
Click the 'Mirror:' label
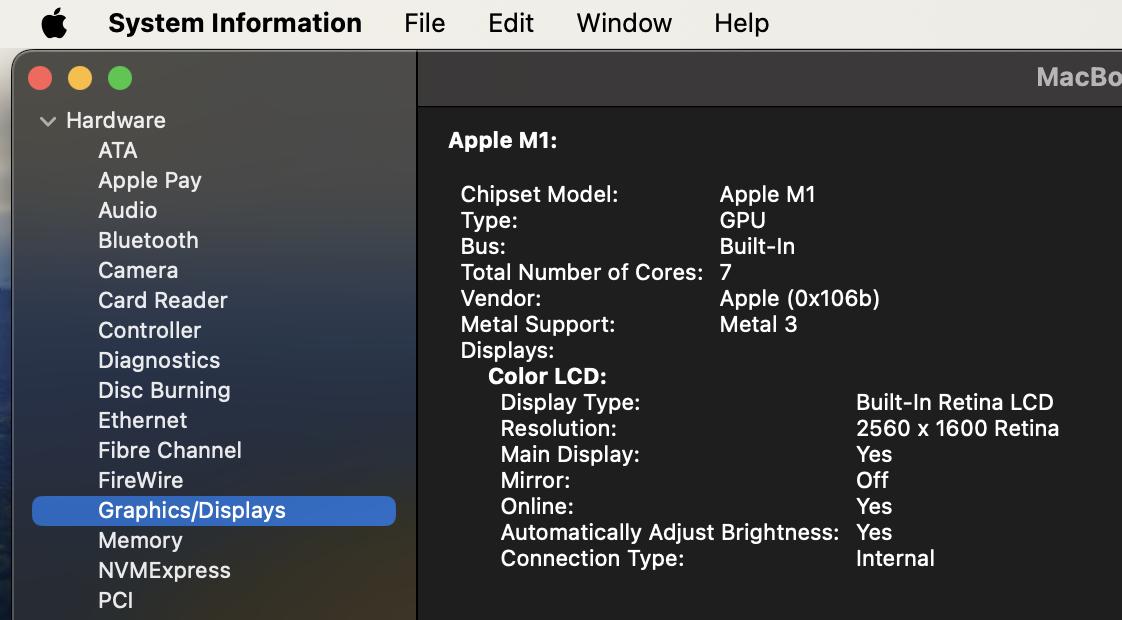(535, 480)
